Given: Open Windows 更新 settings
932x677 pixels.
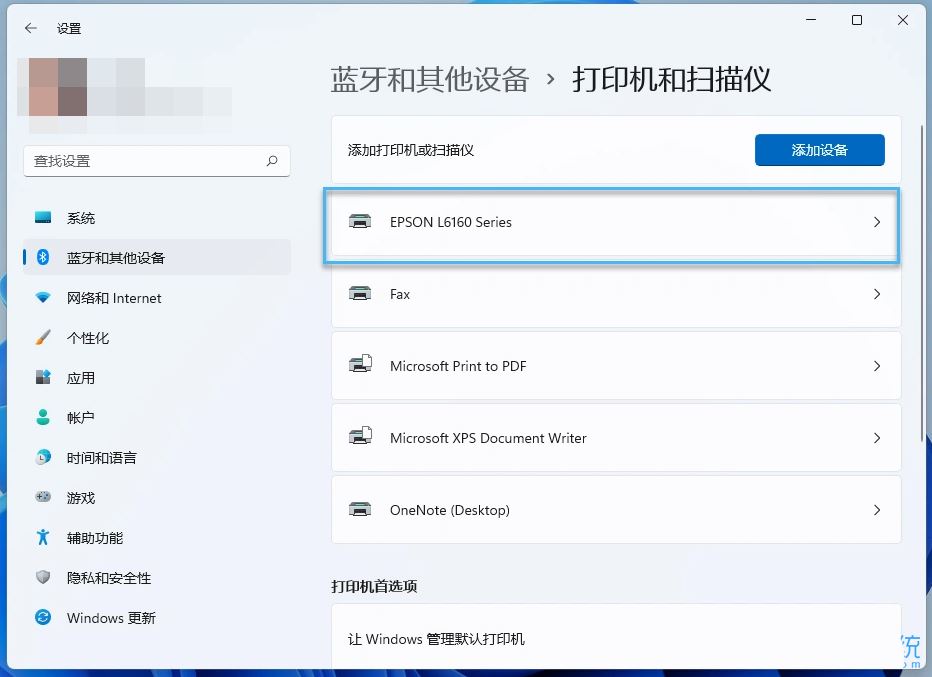Looking at the screenshot, I should tap(42, 617).
